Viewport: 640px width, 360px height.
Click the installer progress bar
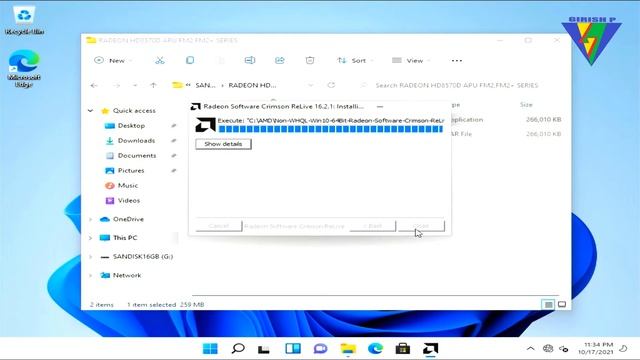tap(331, 129)
